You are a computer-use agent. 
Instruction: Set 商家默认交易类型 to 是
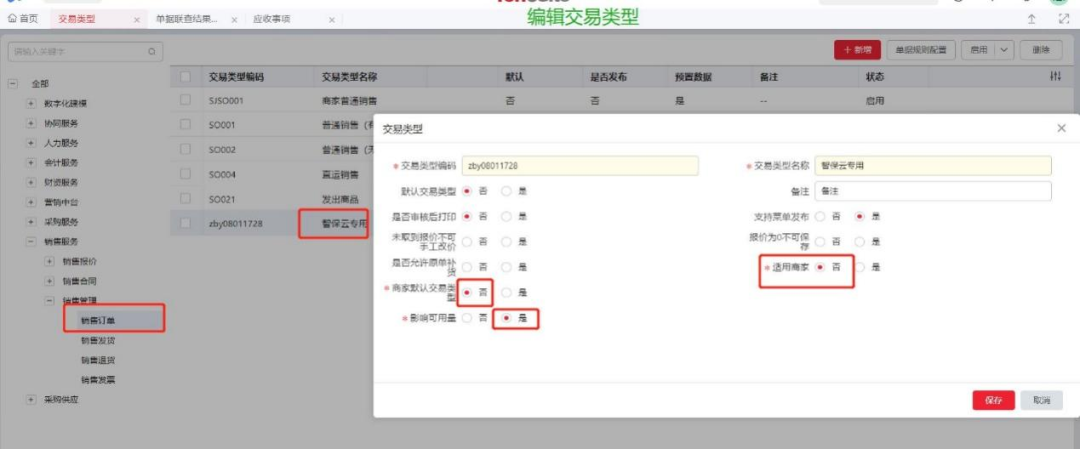coord(506,293)
